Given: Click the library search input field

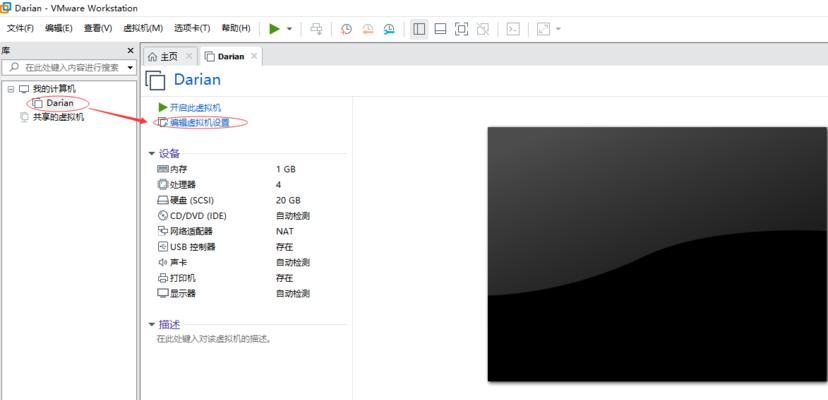Looking at the screenshot, I should pos(69,68).
